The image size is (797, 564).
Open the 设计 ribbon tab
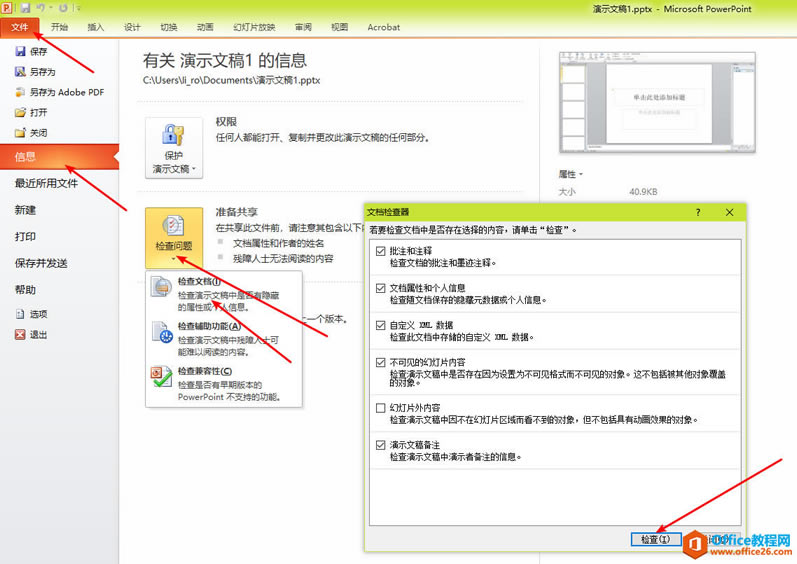click(x=132, y=27)
